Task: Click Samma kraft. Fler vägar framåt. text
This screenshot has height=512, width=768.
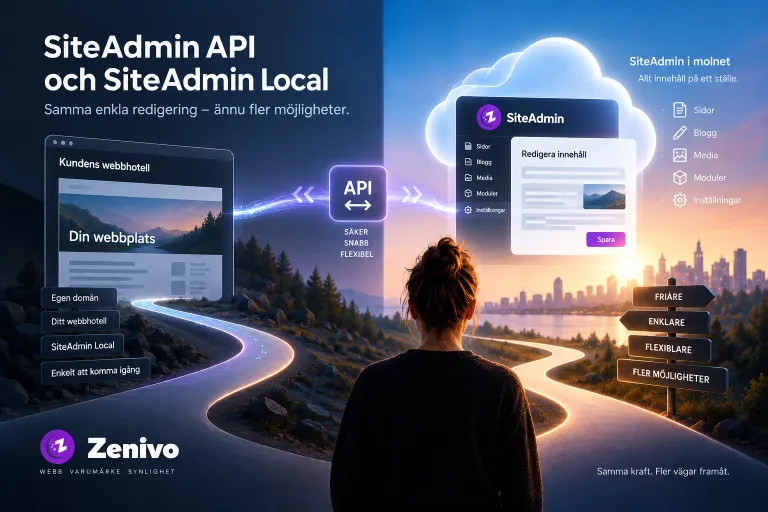Action: point(663,471)
